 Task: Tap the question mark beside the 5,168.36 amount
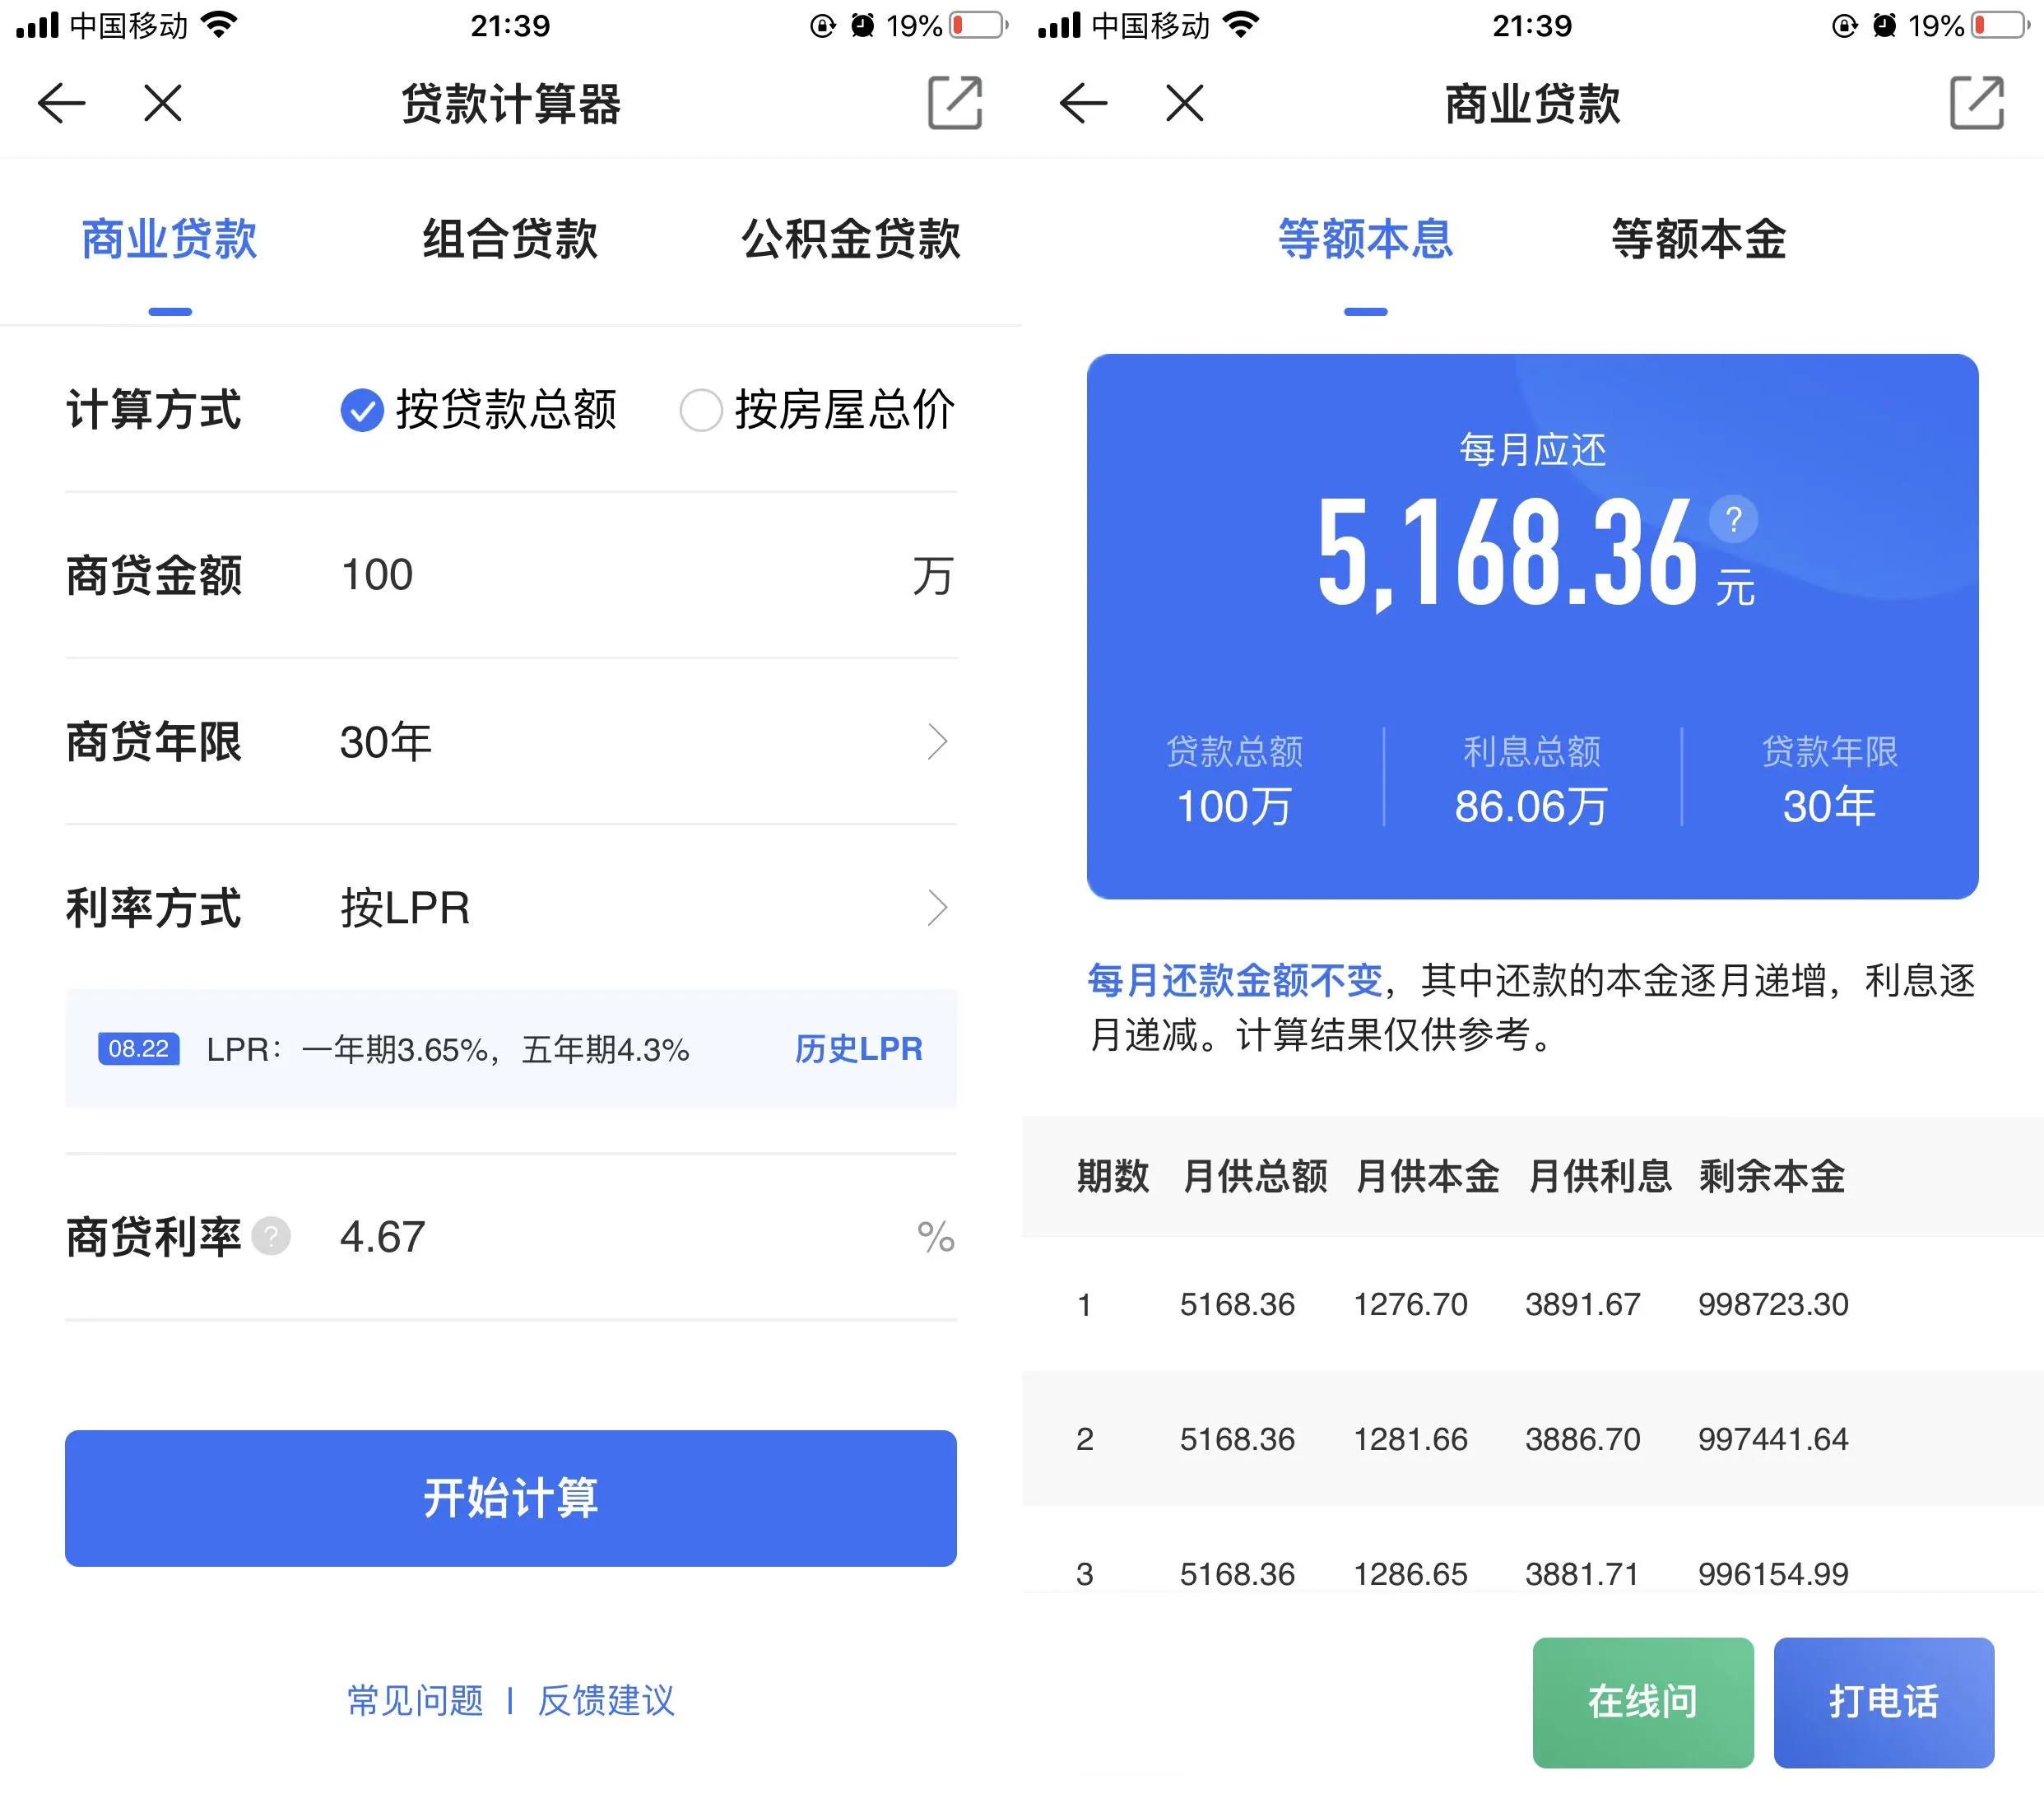[x=1734, y=519]
